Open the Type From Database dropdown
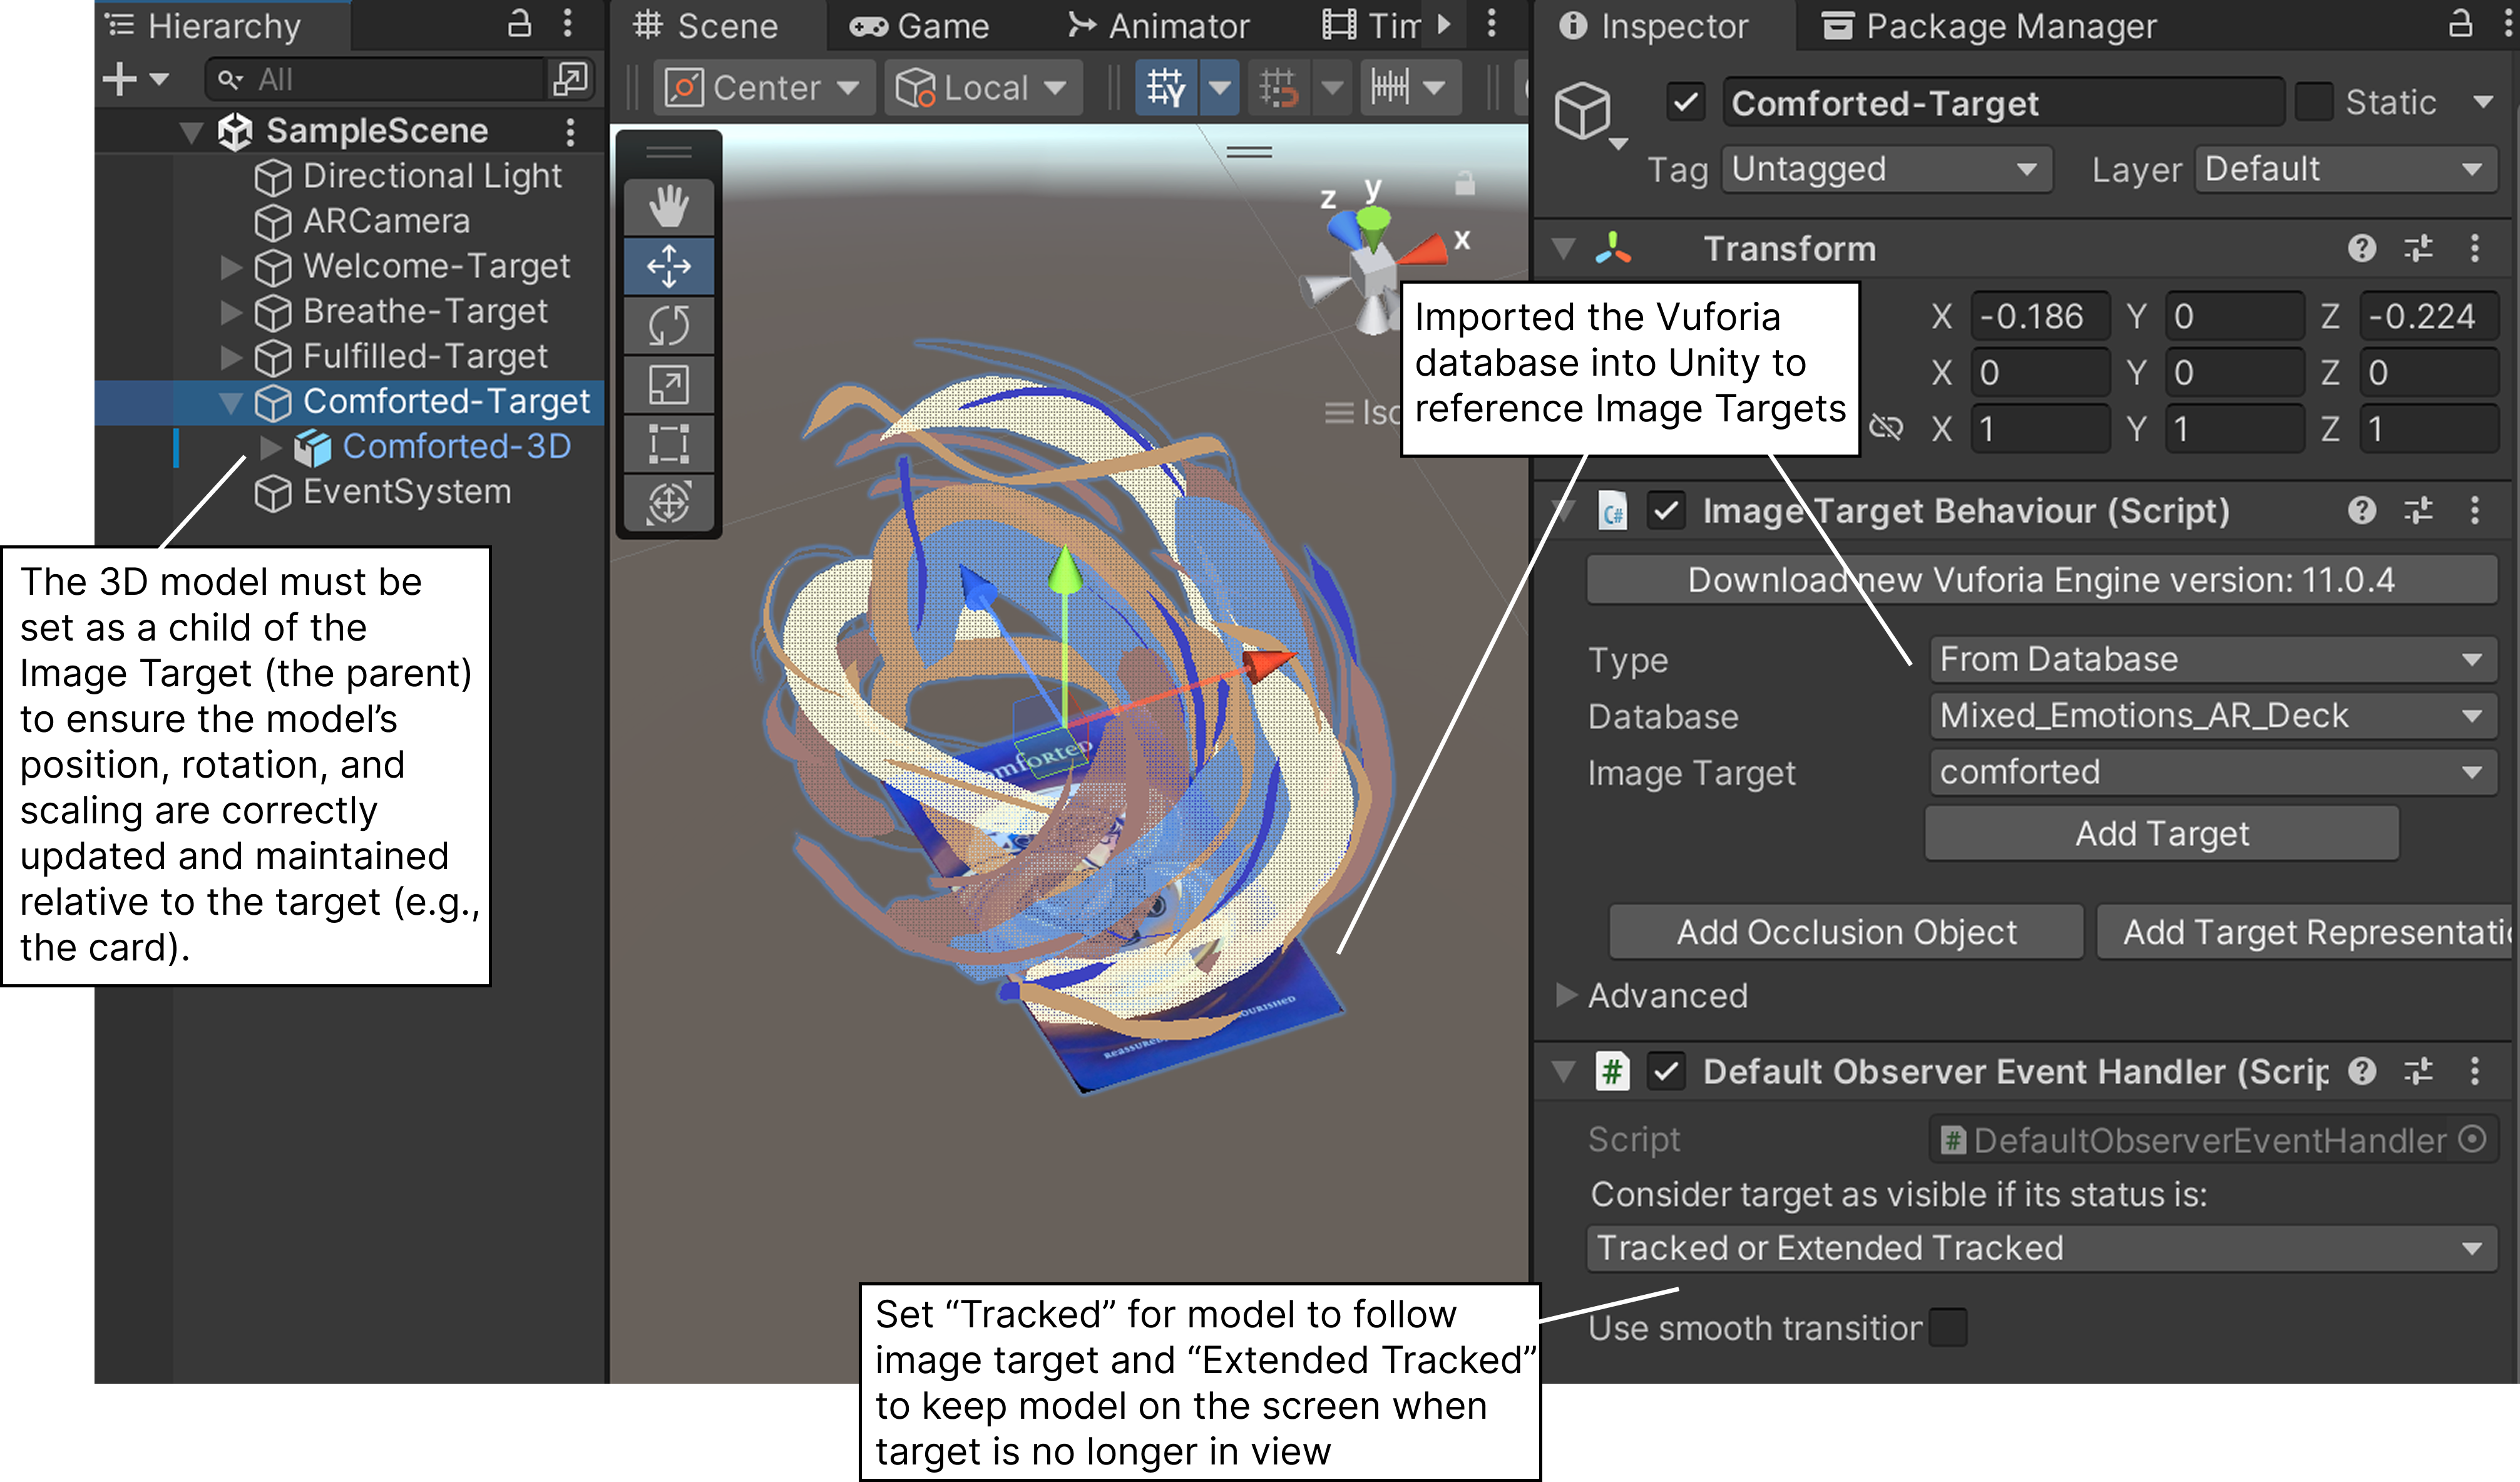Viewport: 2520px width, 1482px height. pos(2213,659)
